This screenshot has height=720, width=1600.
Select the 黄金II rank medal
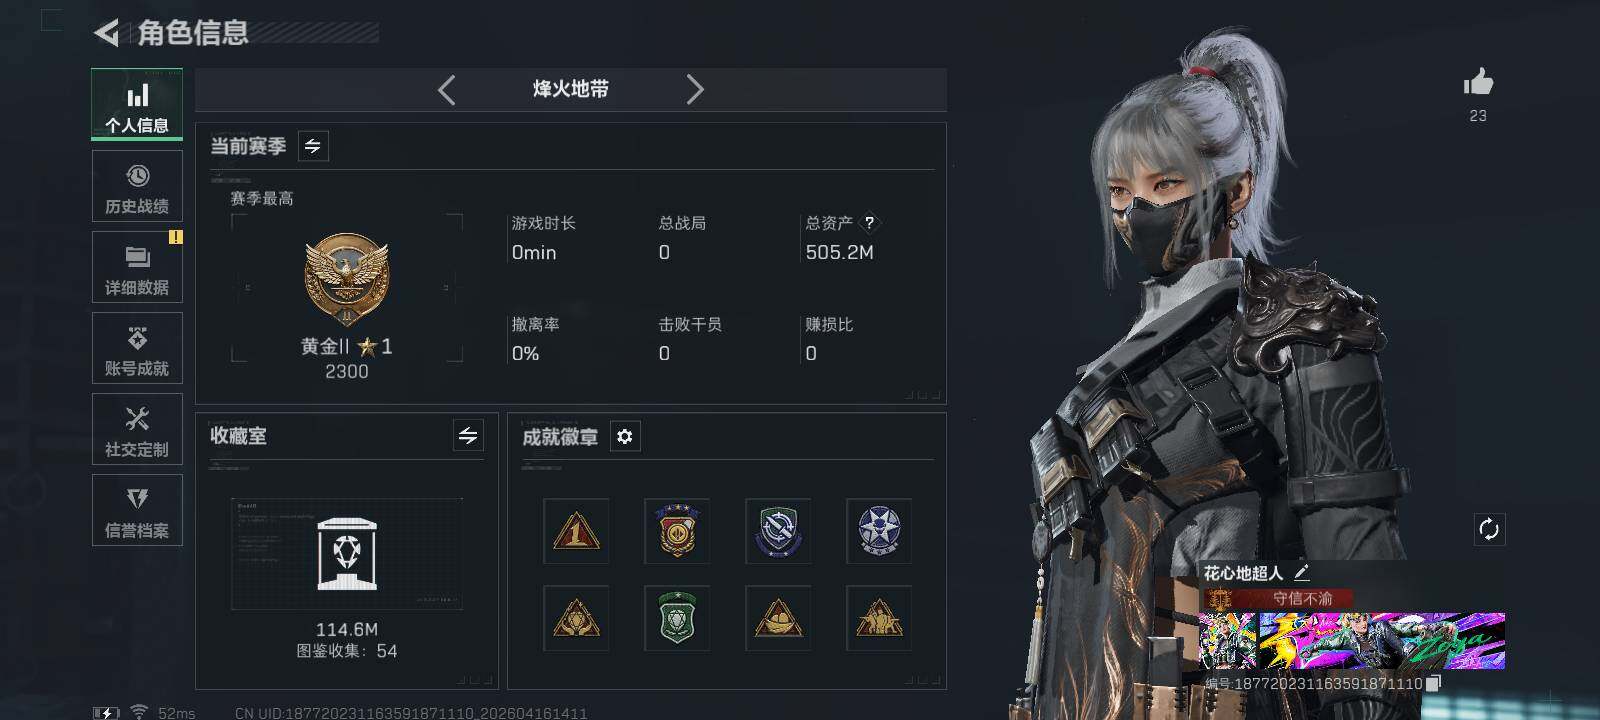(347, 279)
